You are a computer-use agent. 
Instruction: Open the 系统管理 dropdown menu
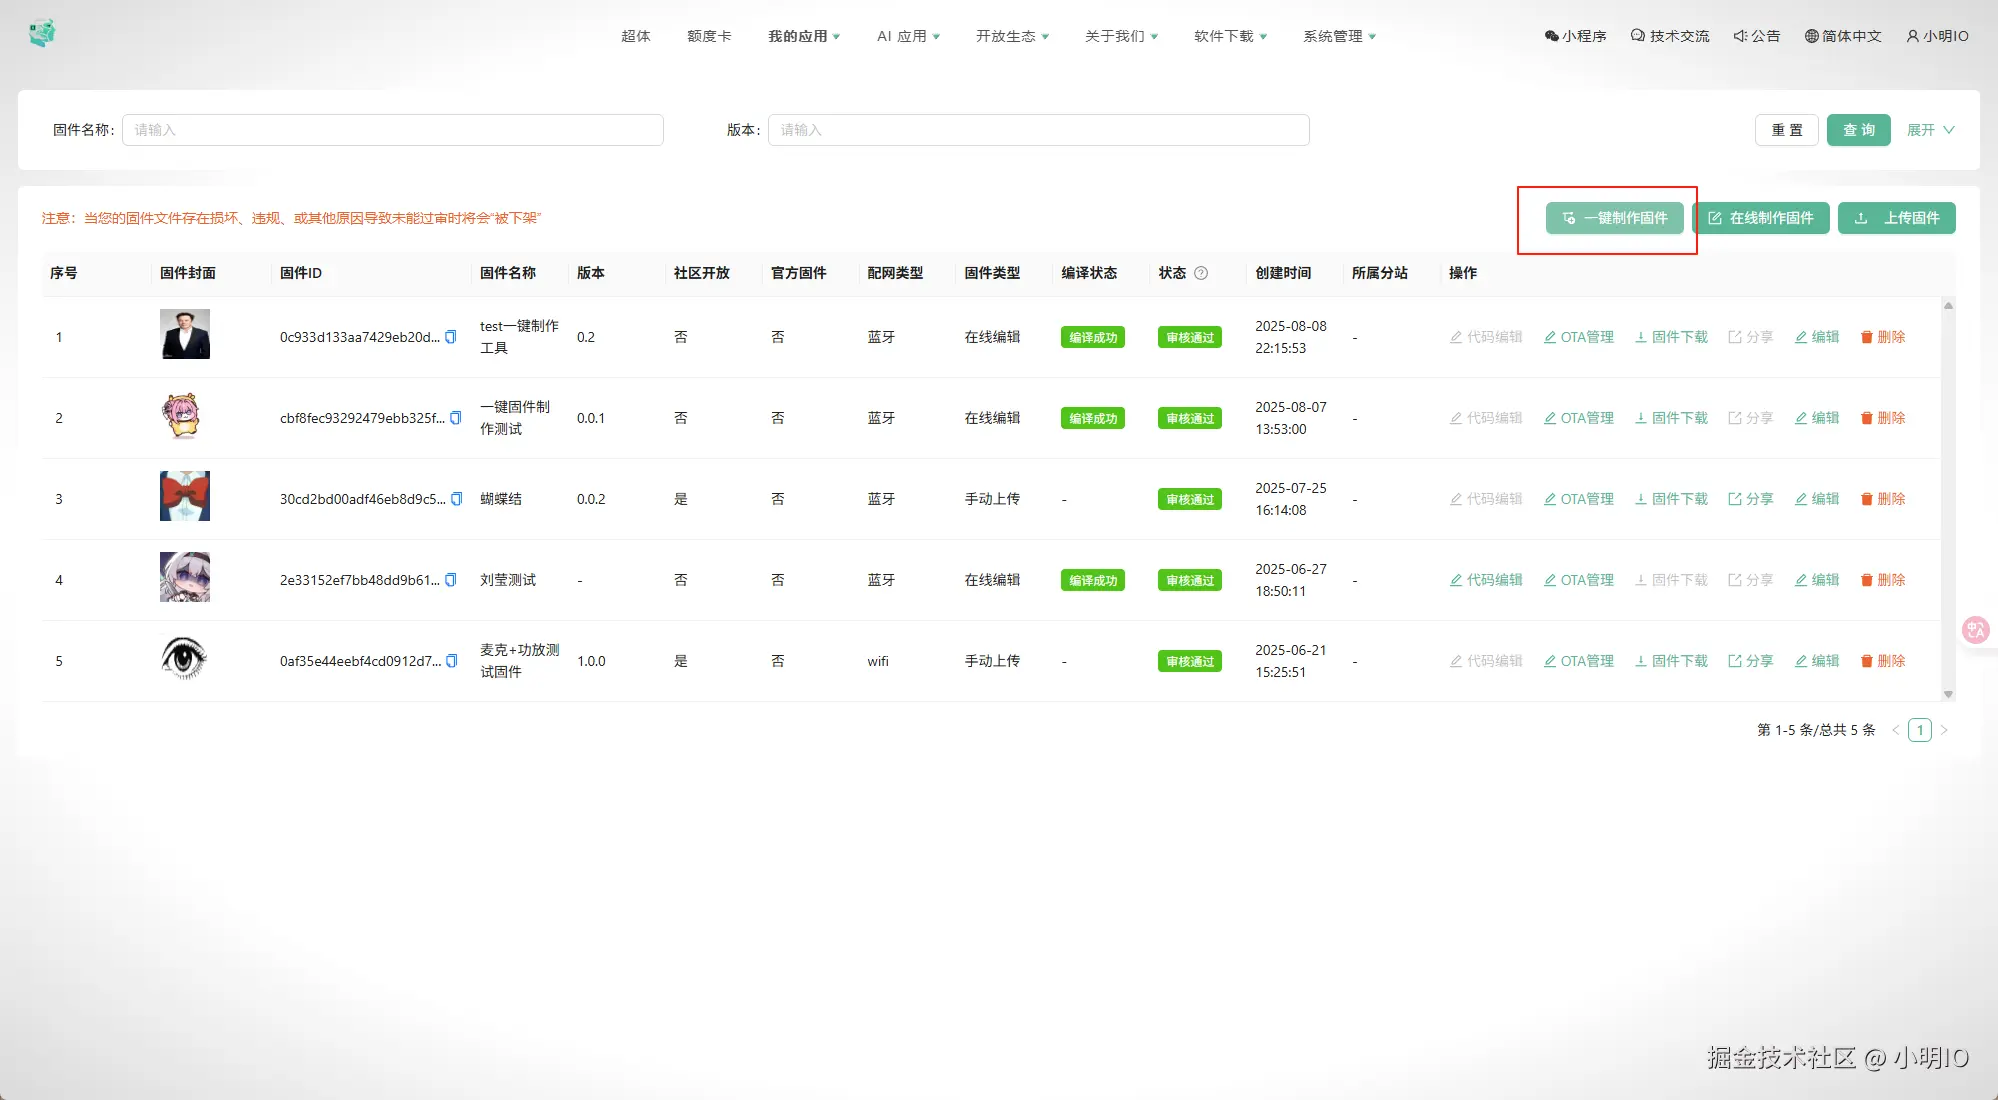pyautogui.click(x=1339, y=36)
